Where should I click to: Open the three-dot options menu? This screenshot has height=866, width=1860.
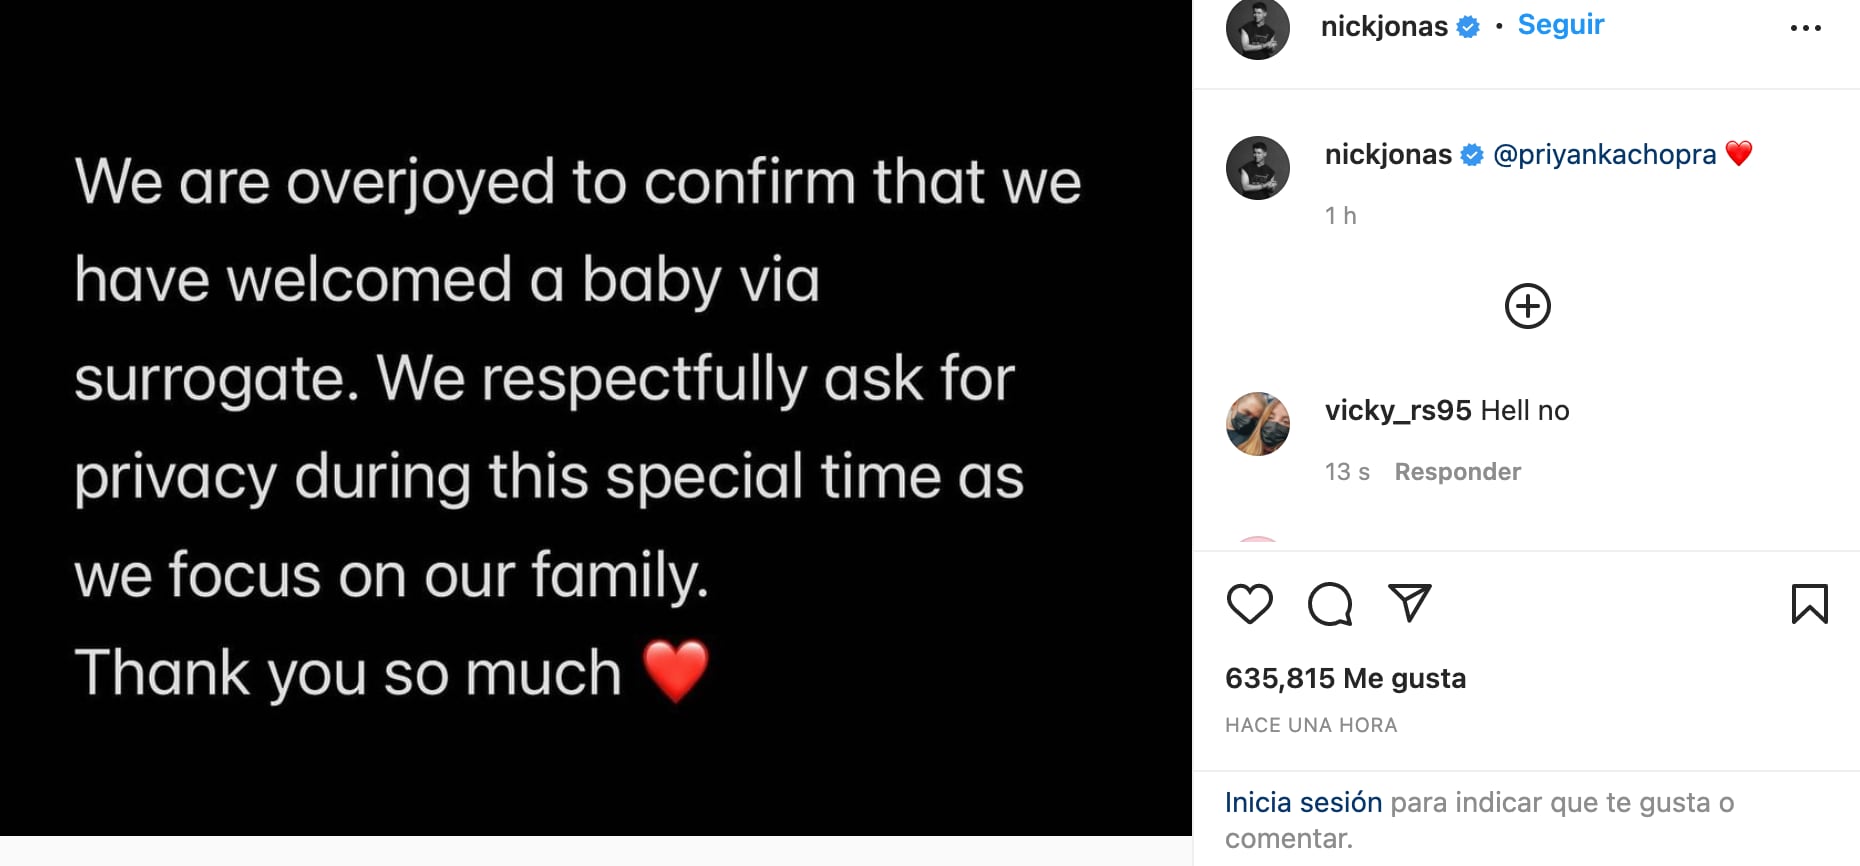[x=1806, y=27]
